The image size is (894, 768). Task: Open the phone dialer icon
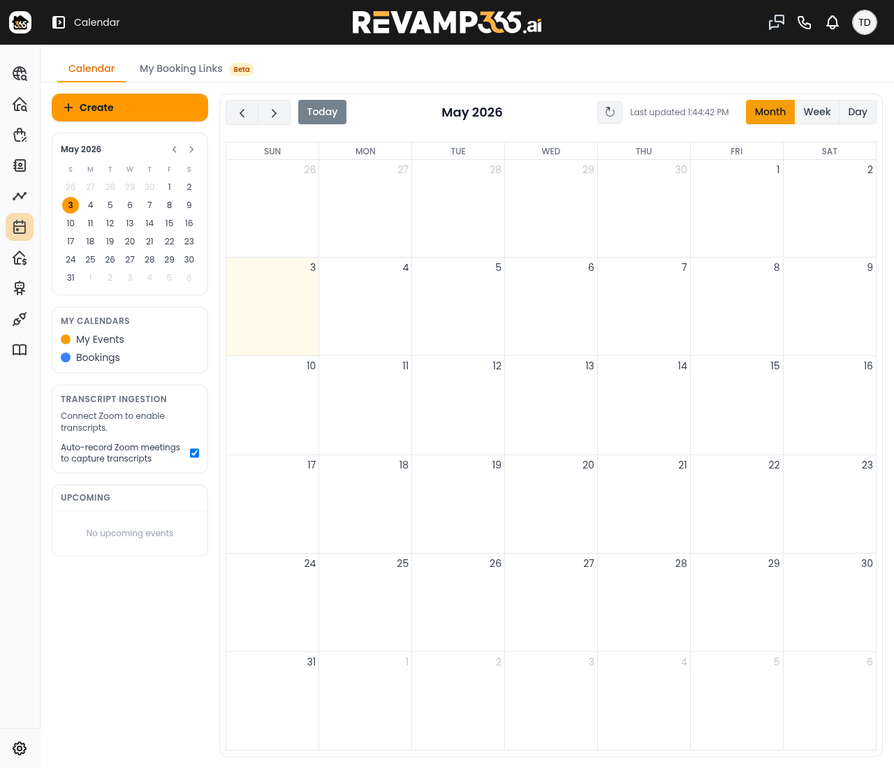pos(804,22)
